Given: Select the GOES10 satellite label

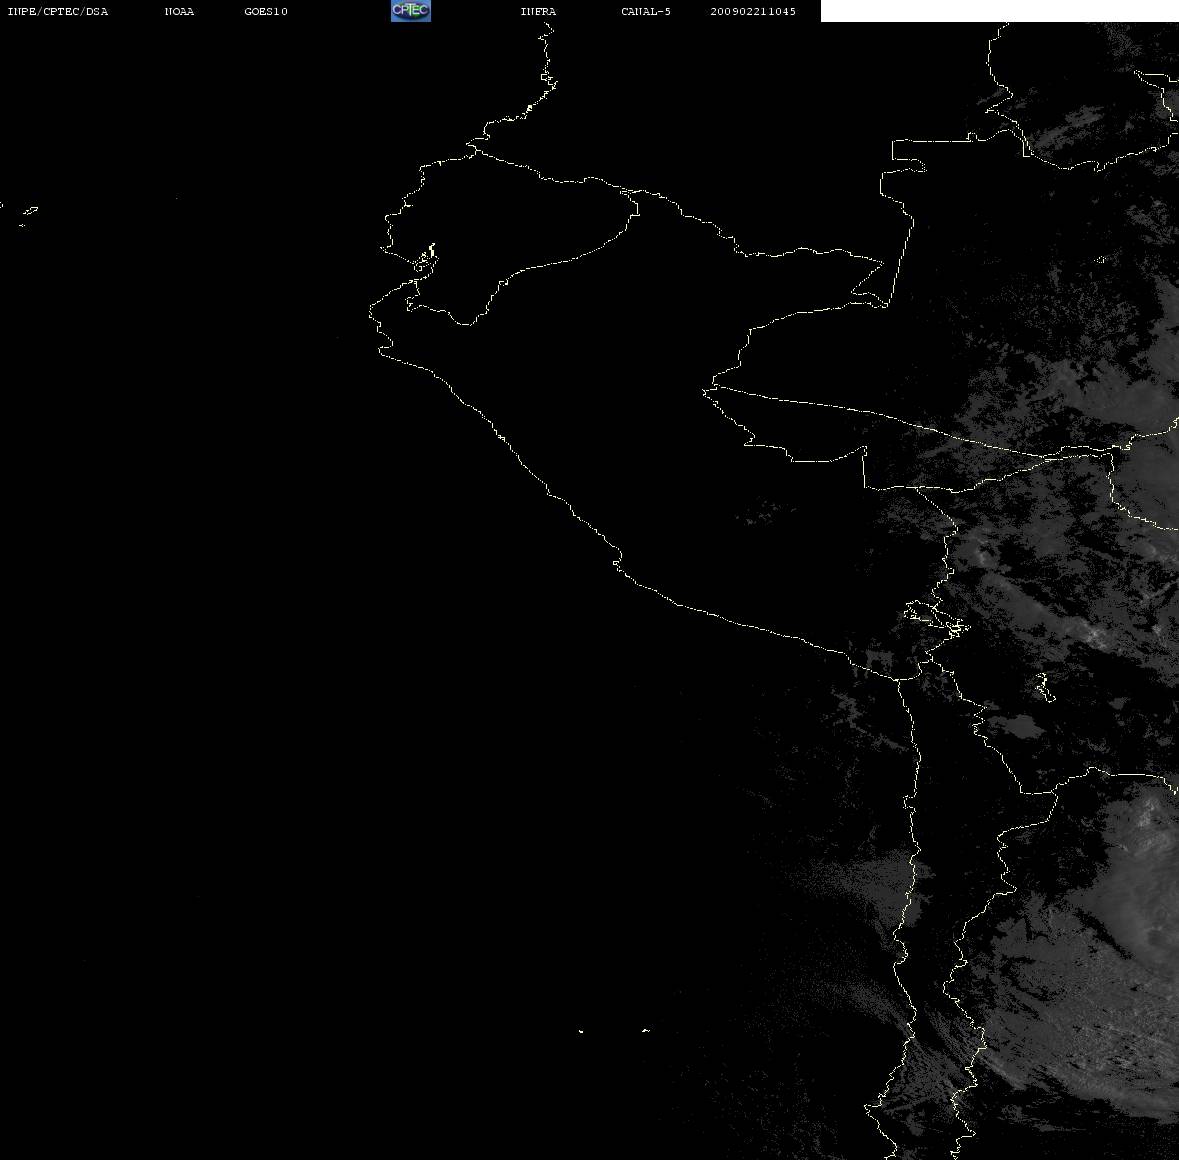Looking at the screenshot, I should (266, 11).
